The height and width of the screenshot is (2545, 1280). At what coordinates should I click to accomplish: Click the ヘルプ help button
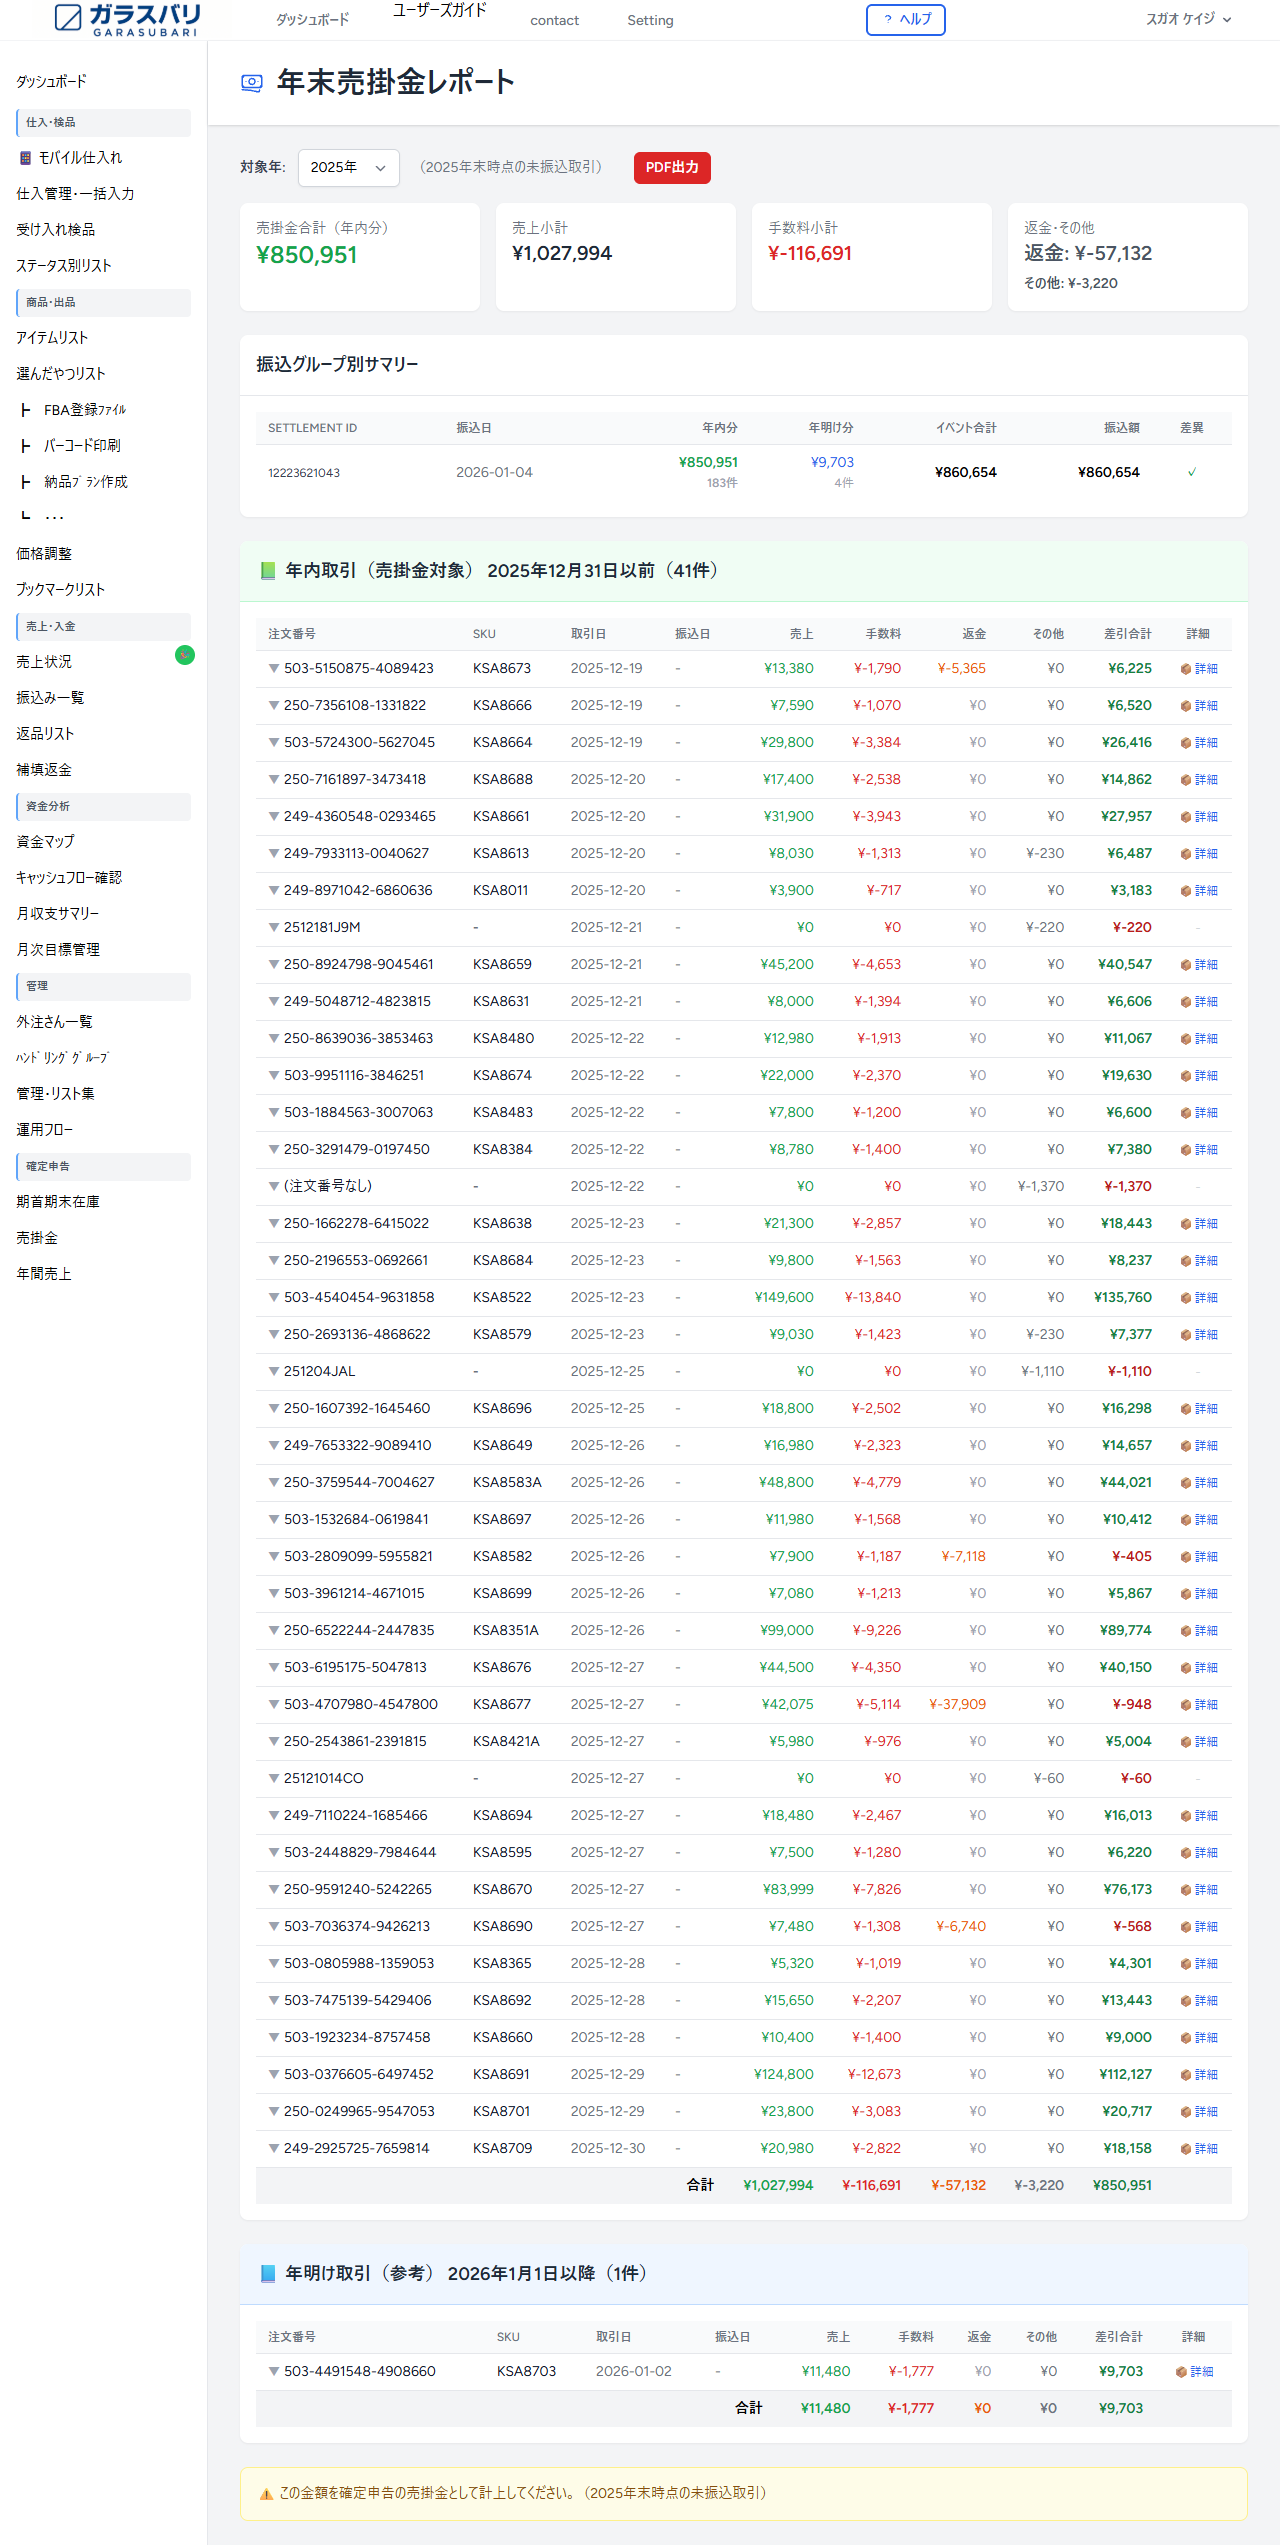(x=905, y=20)
